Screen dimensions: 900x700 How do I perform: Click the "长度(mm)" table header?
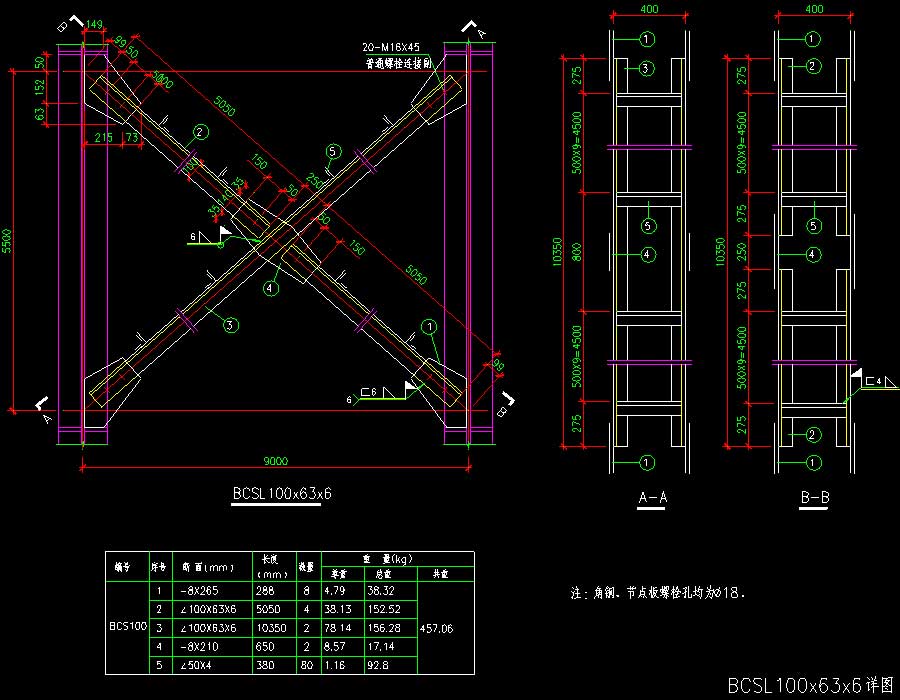(273, 566)
